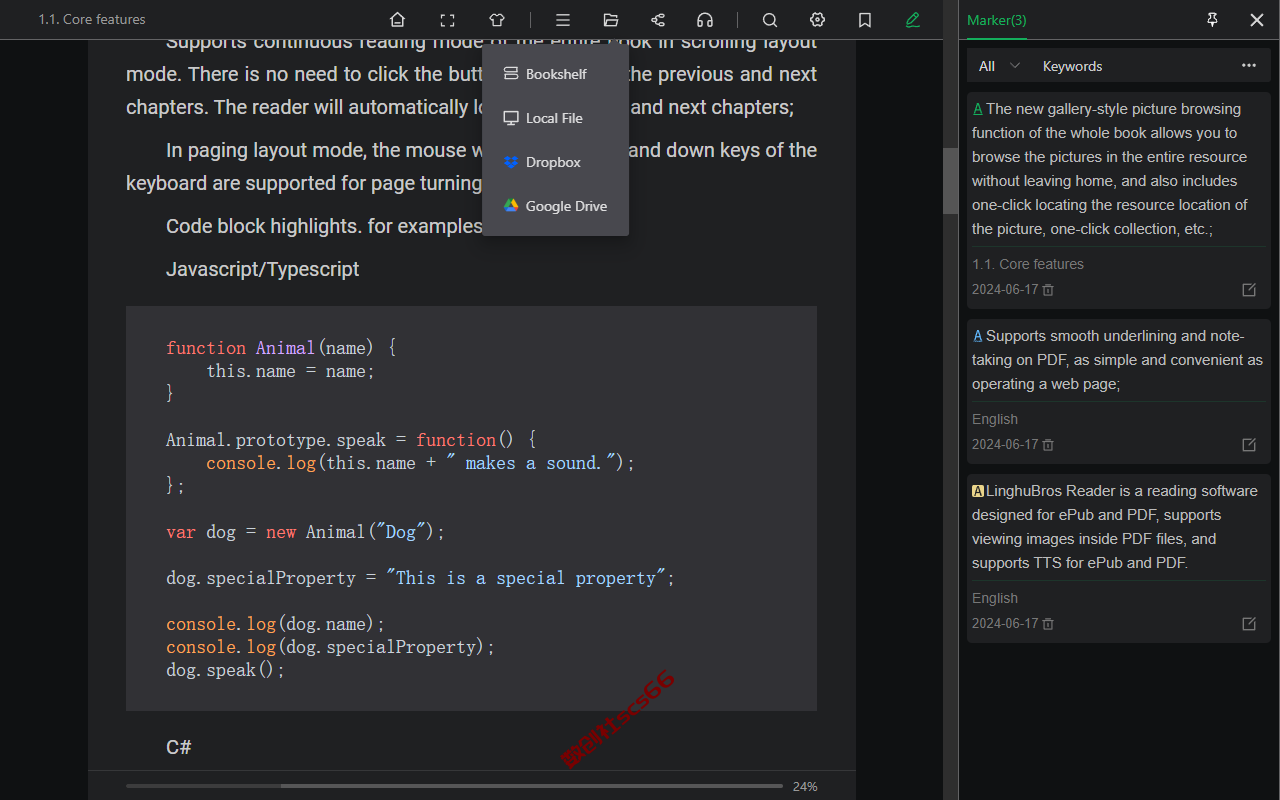Go to the home screen icon

[x=397, y=20]
